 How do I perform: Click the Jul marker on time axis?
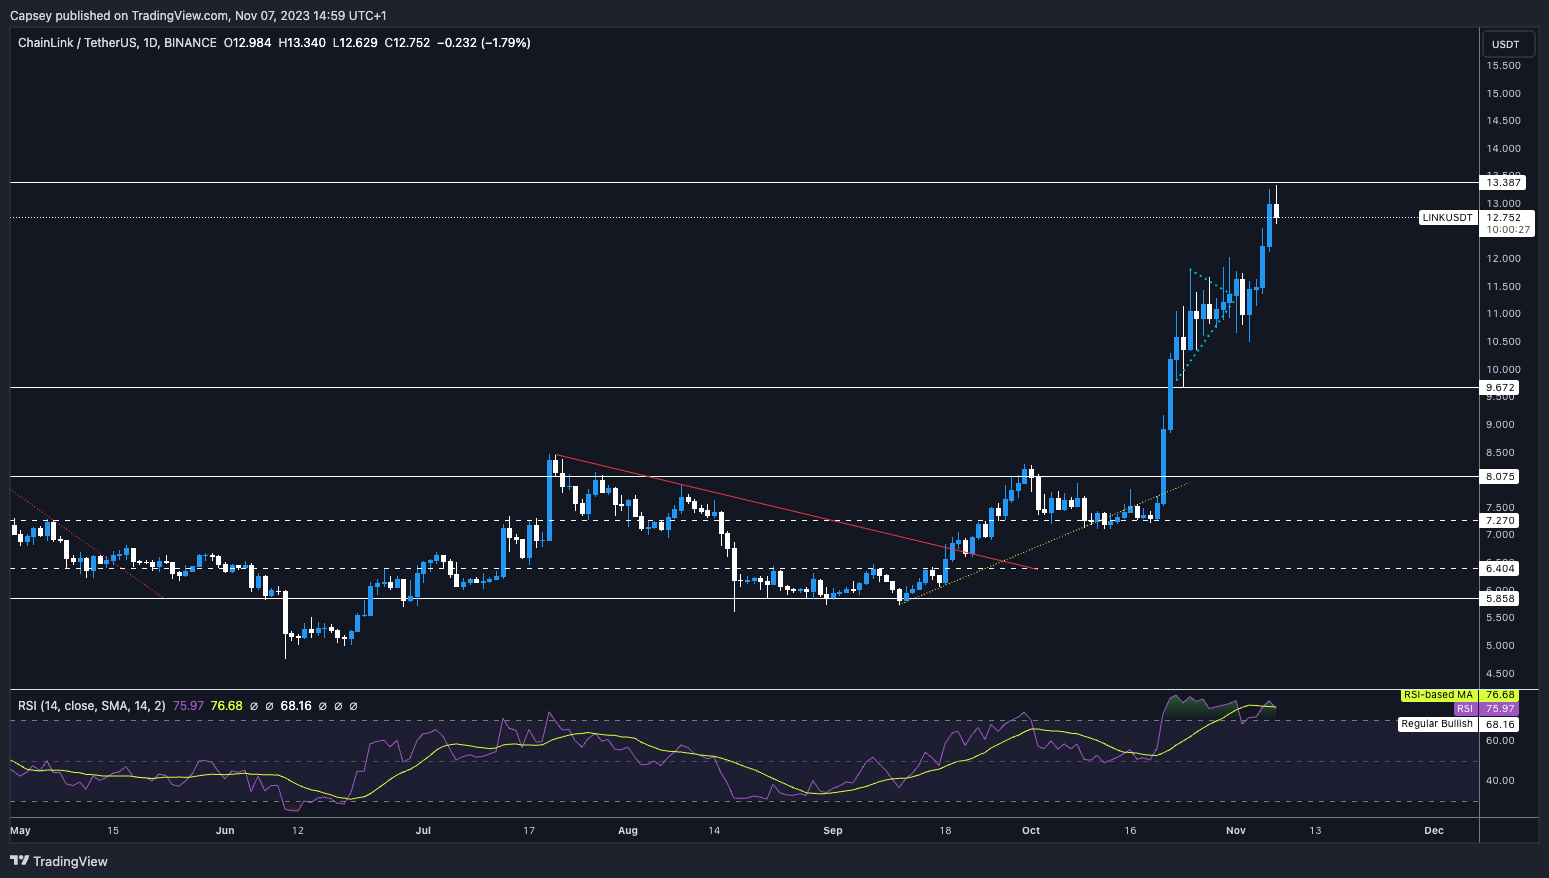[423, 831]
